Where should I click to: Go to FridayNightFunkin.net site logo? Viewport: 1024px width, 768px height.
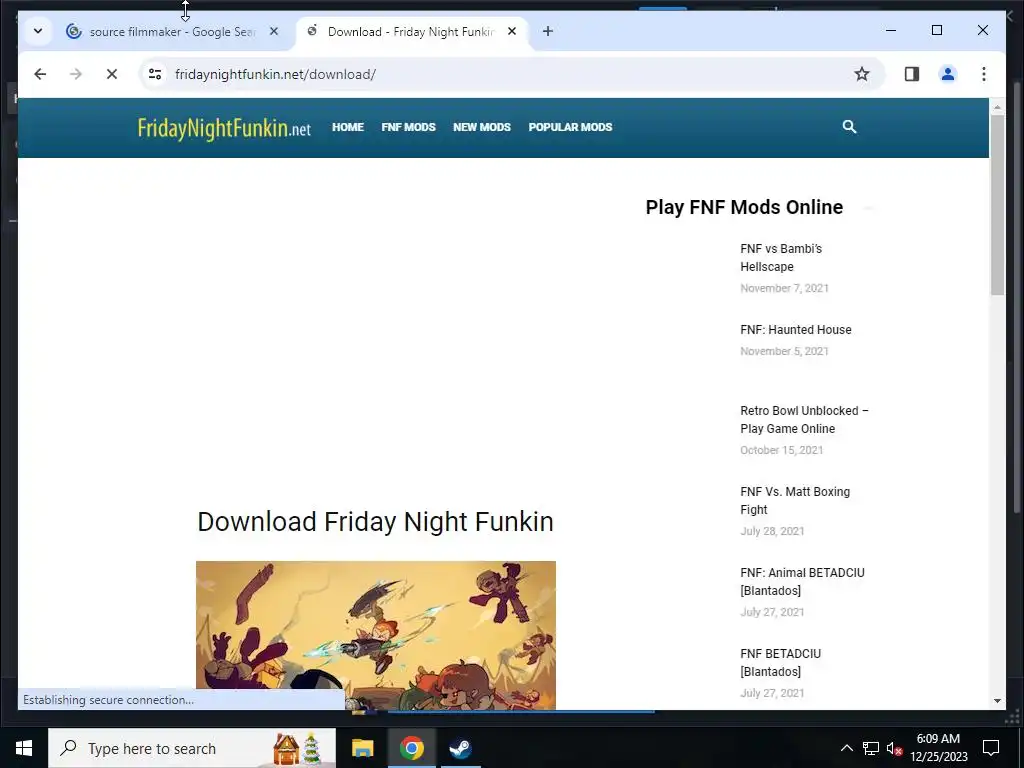tap(224, 128)
